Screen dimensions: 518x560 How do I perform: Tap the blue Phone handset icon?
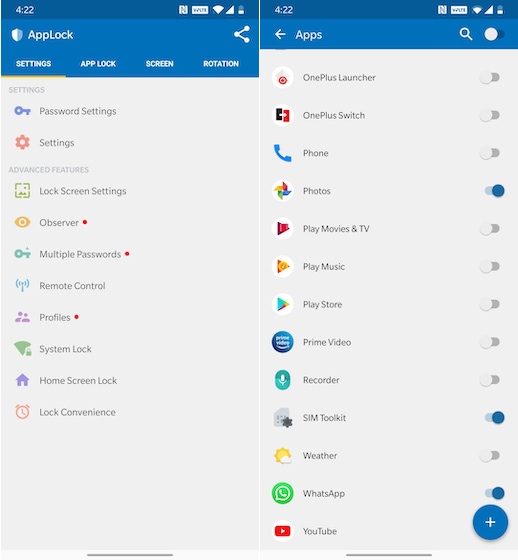coord(283,153)
